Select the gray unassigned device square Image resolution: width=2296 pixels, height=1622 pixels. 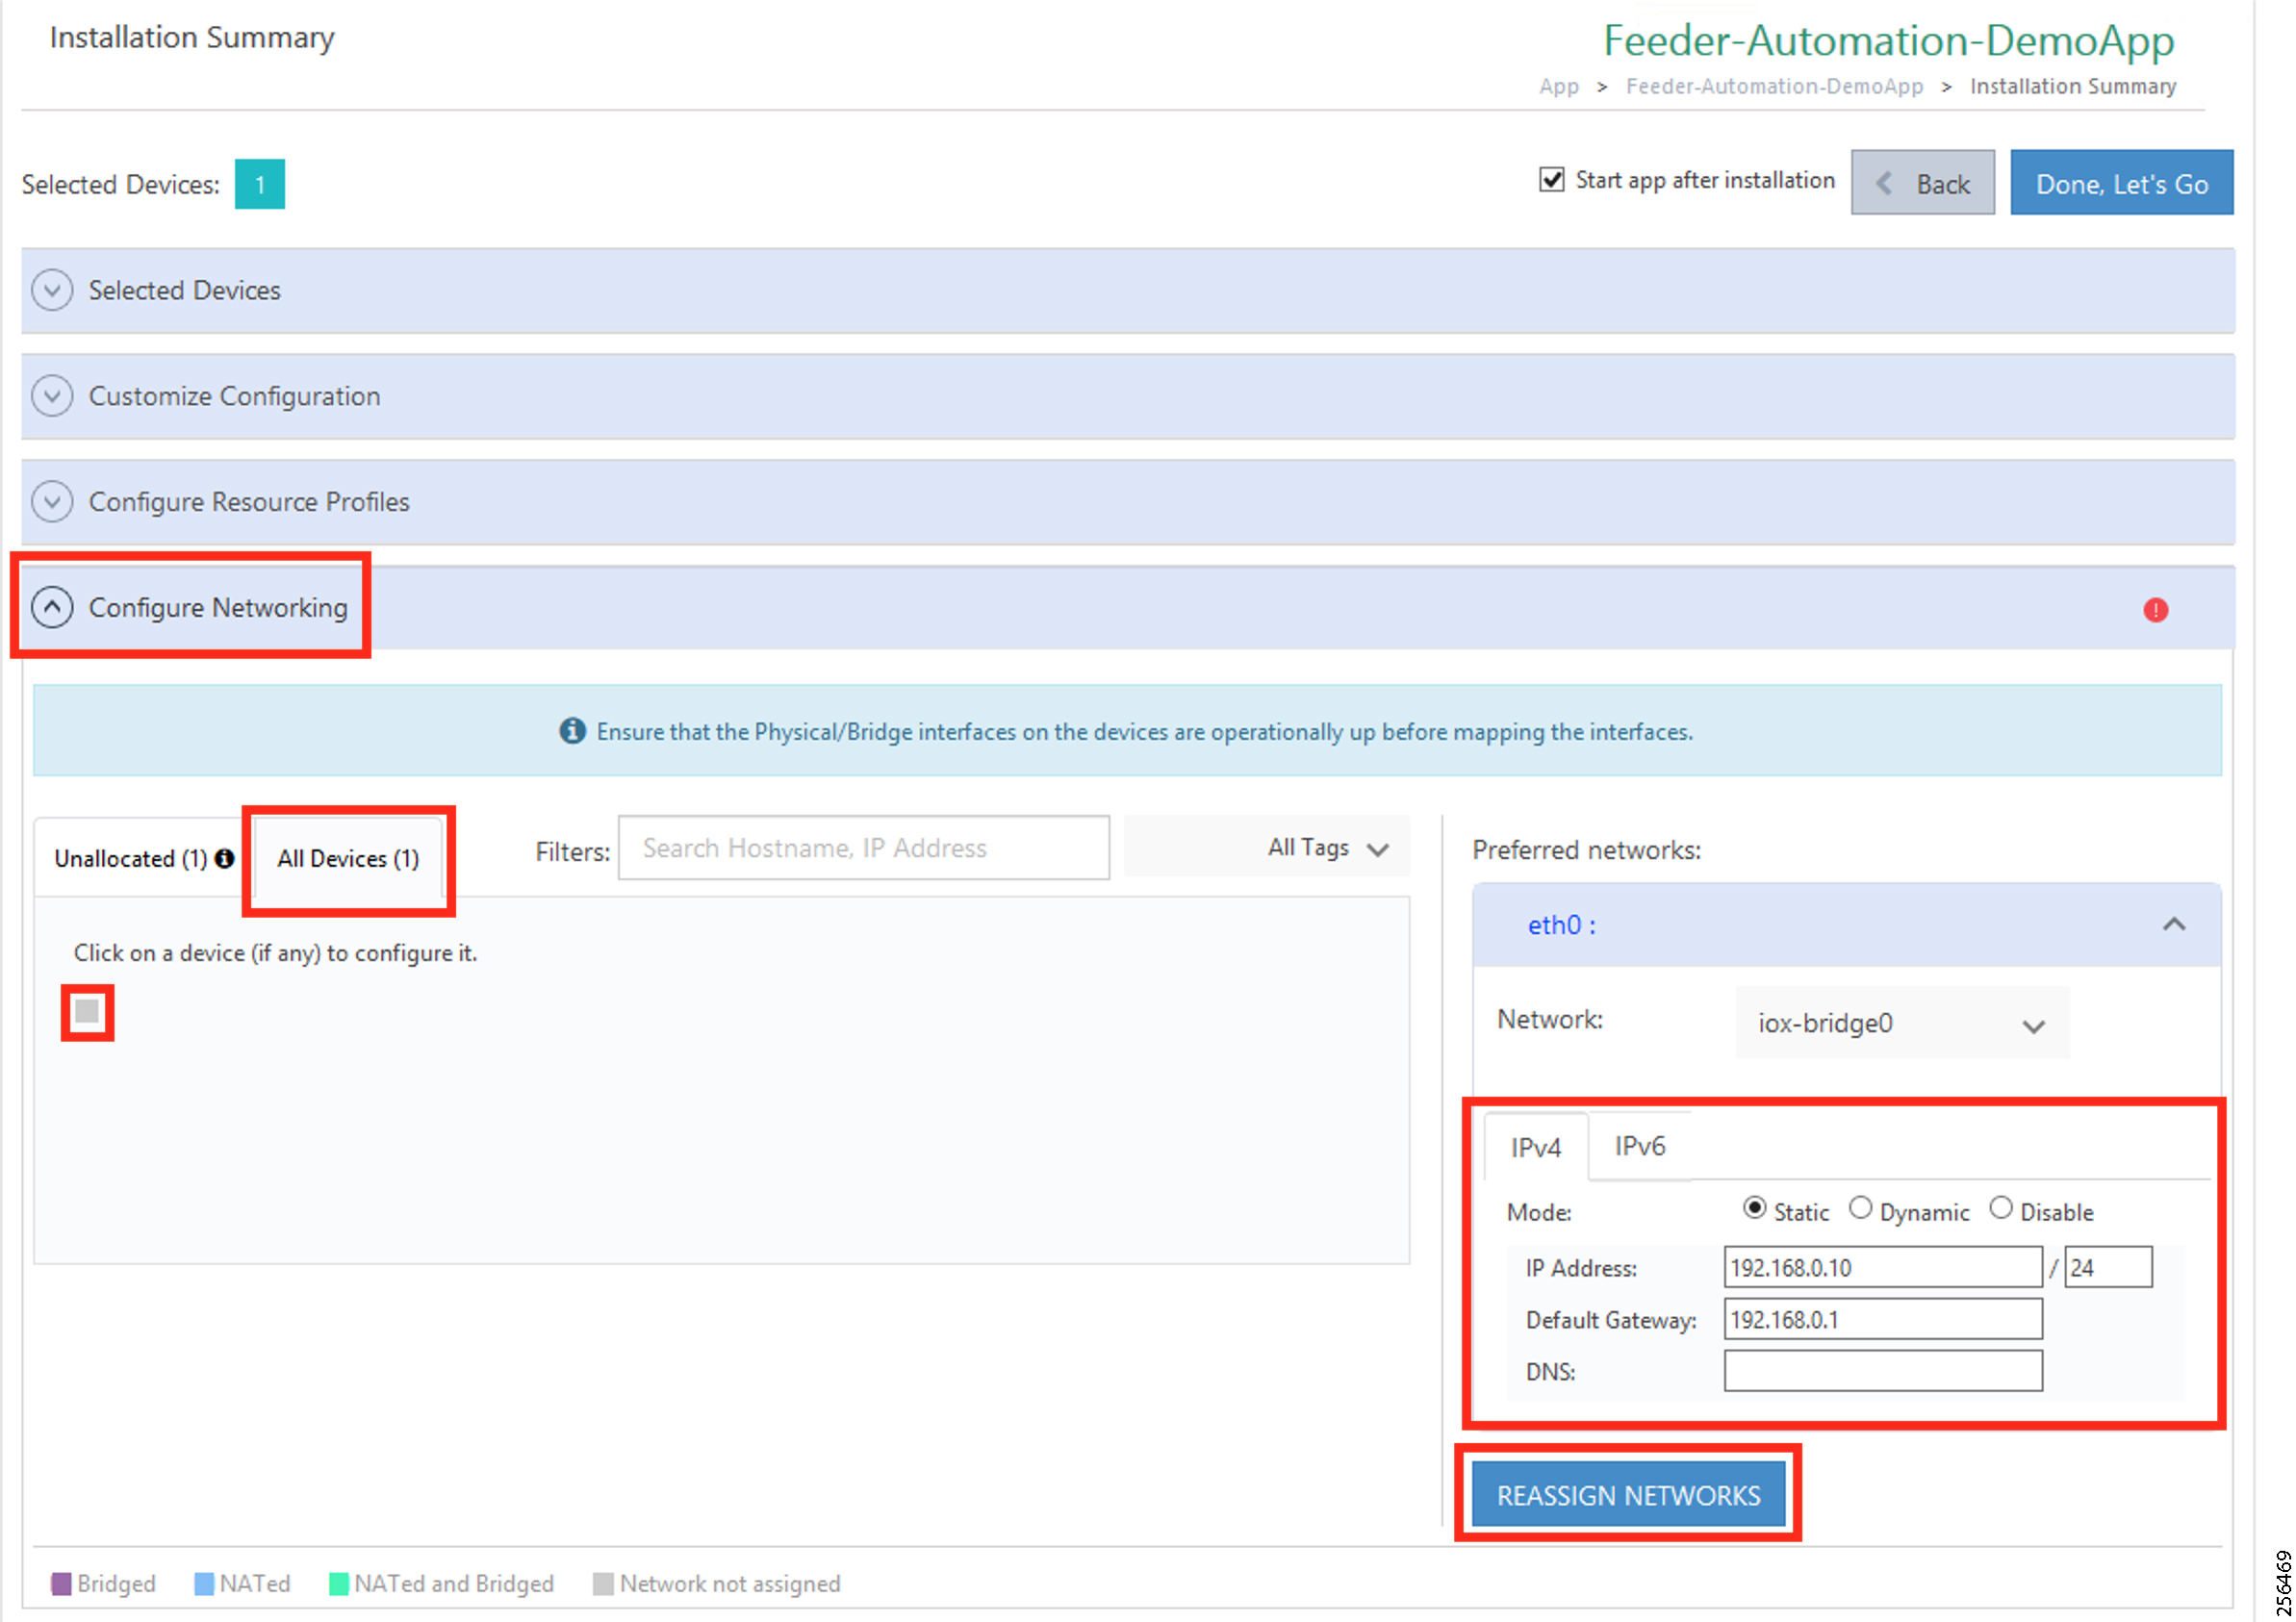point(87,1011)
